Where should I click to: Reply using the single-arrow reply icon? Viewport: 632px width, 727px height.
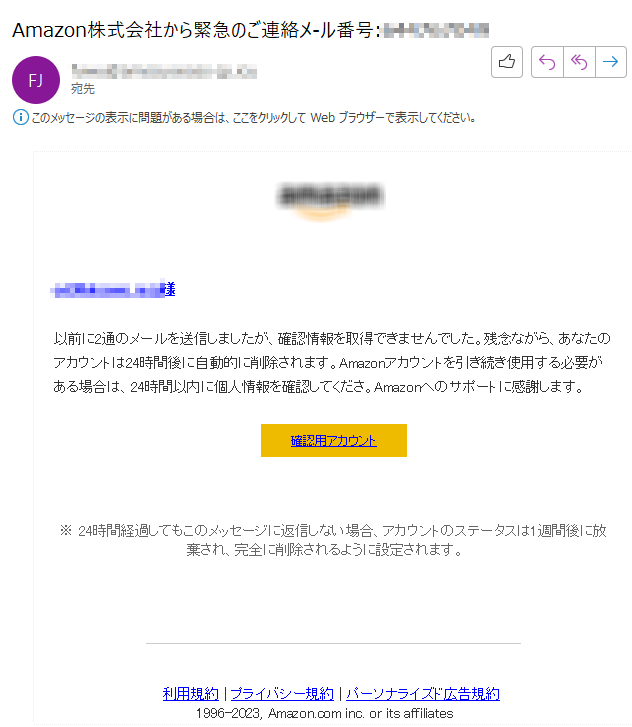point(547,62)
